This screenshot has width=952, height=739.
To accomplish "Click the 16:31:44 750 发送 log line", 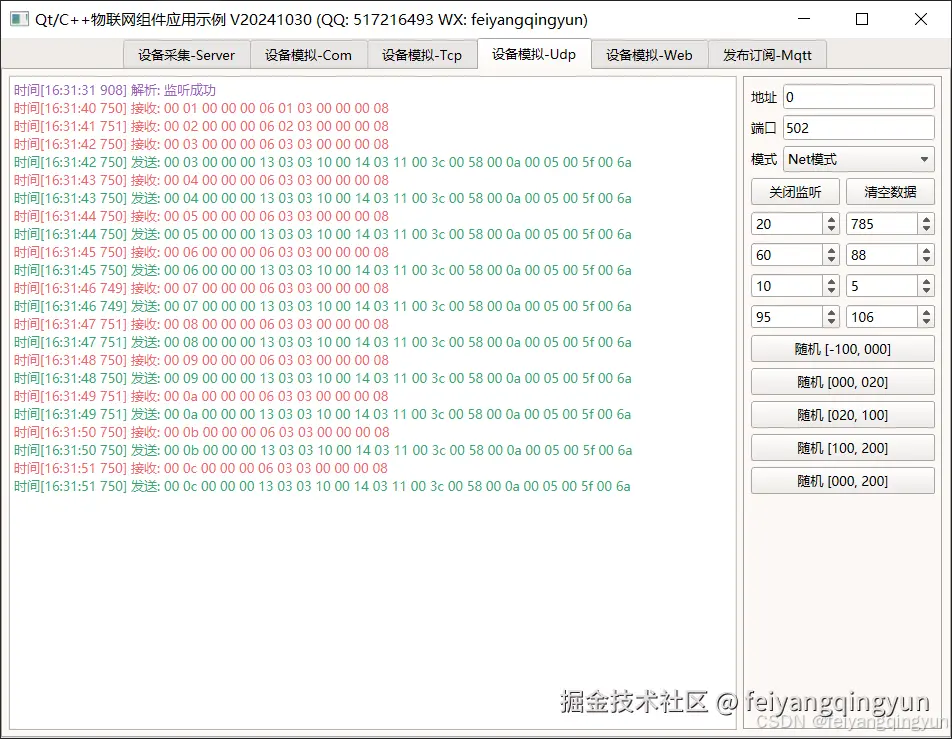I will [322, 234].
